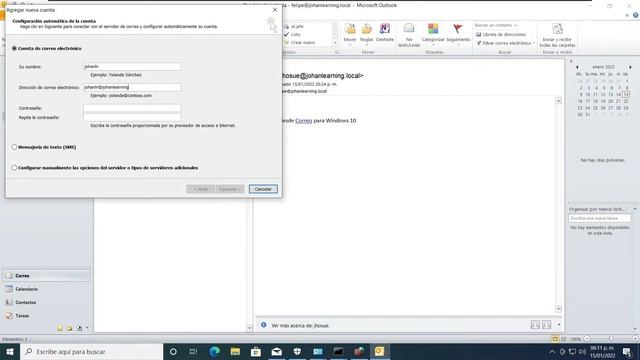This screenshot has width=640, height=360.
Task: Open Organizar por: Marca options arrow
Action: [x=635, y=209]
